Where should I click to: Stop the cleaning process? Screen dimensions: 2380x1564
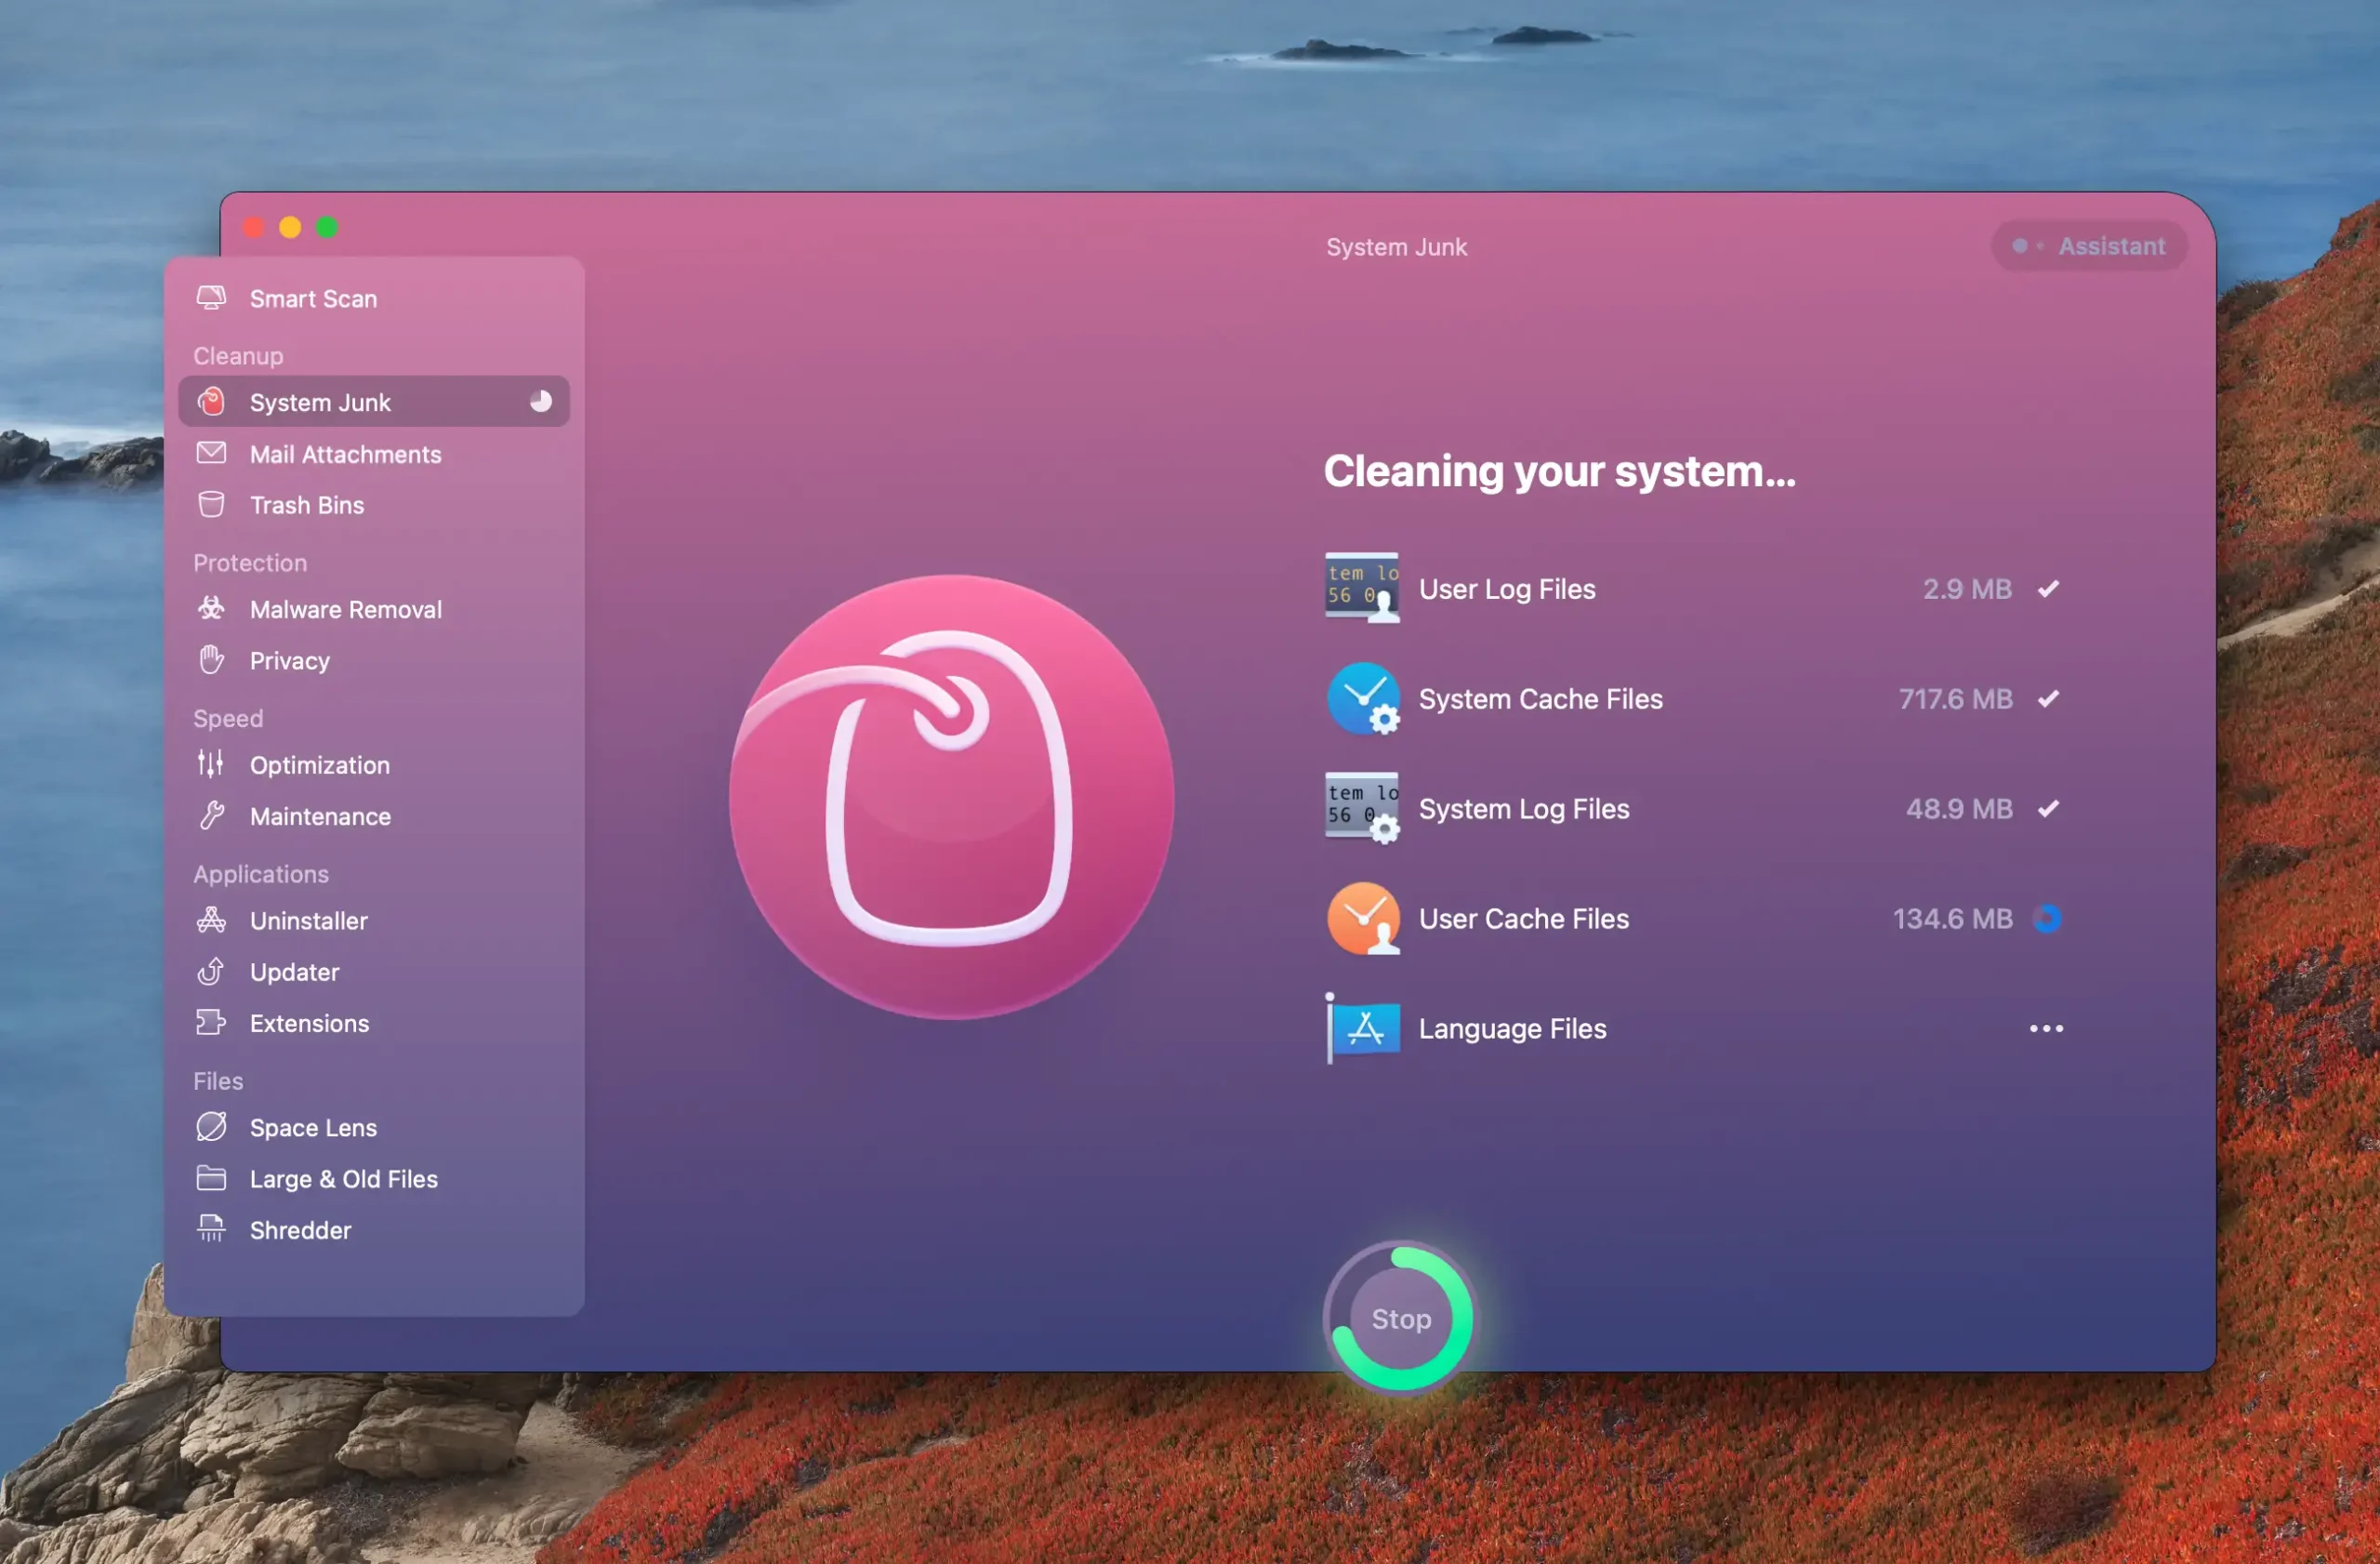(1401, 1318)
